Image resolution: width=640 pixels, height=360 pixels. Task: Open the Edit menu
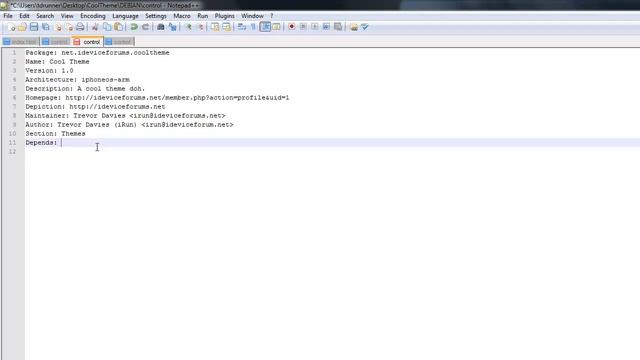(24, 16)
